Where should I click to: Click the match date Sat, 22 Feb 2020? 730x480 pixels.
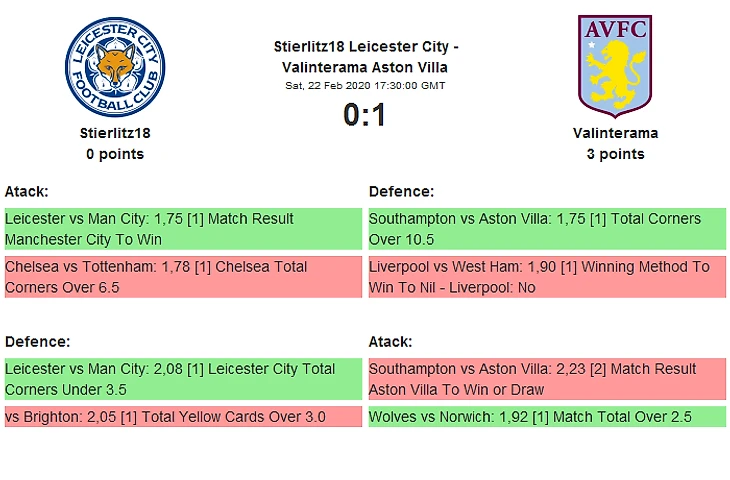click(x=365, y=85)
